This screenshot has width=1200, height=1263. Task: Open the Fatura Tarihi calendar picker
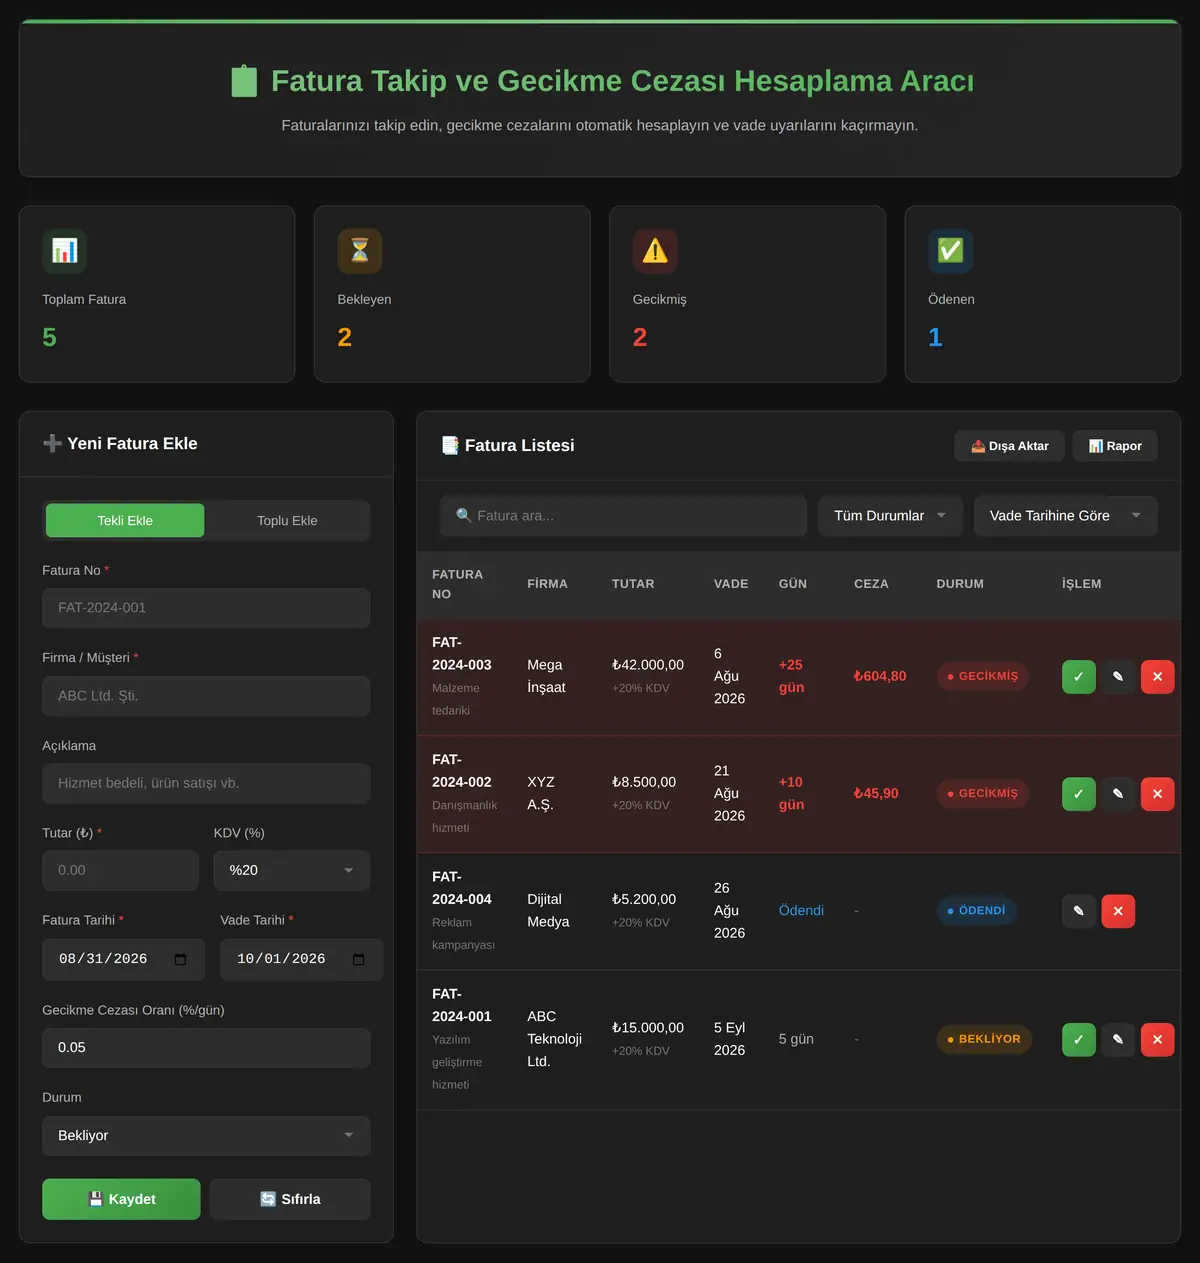point(180,959)
